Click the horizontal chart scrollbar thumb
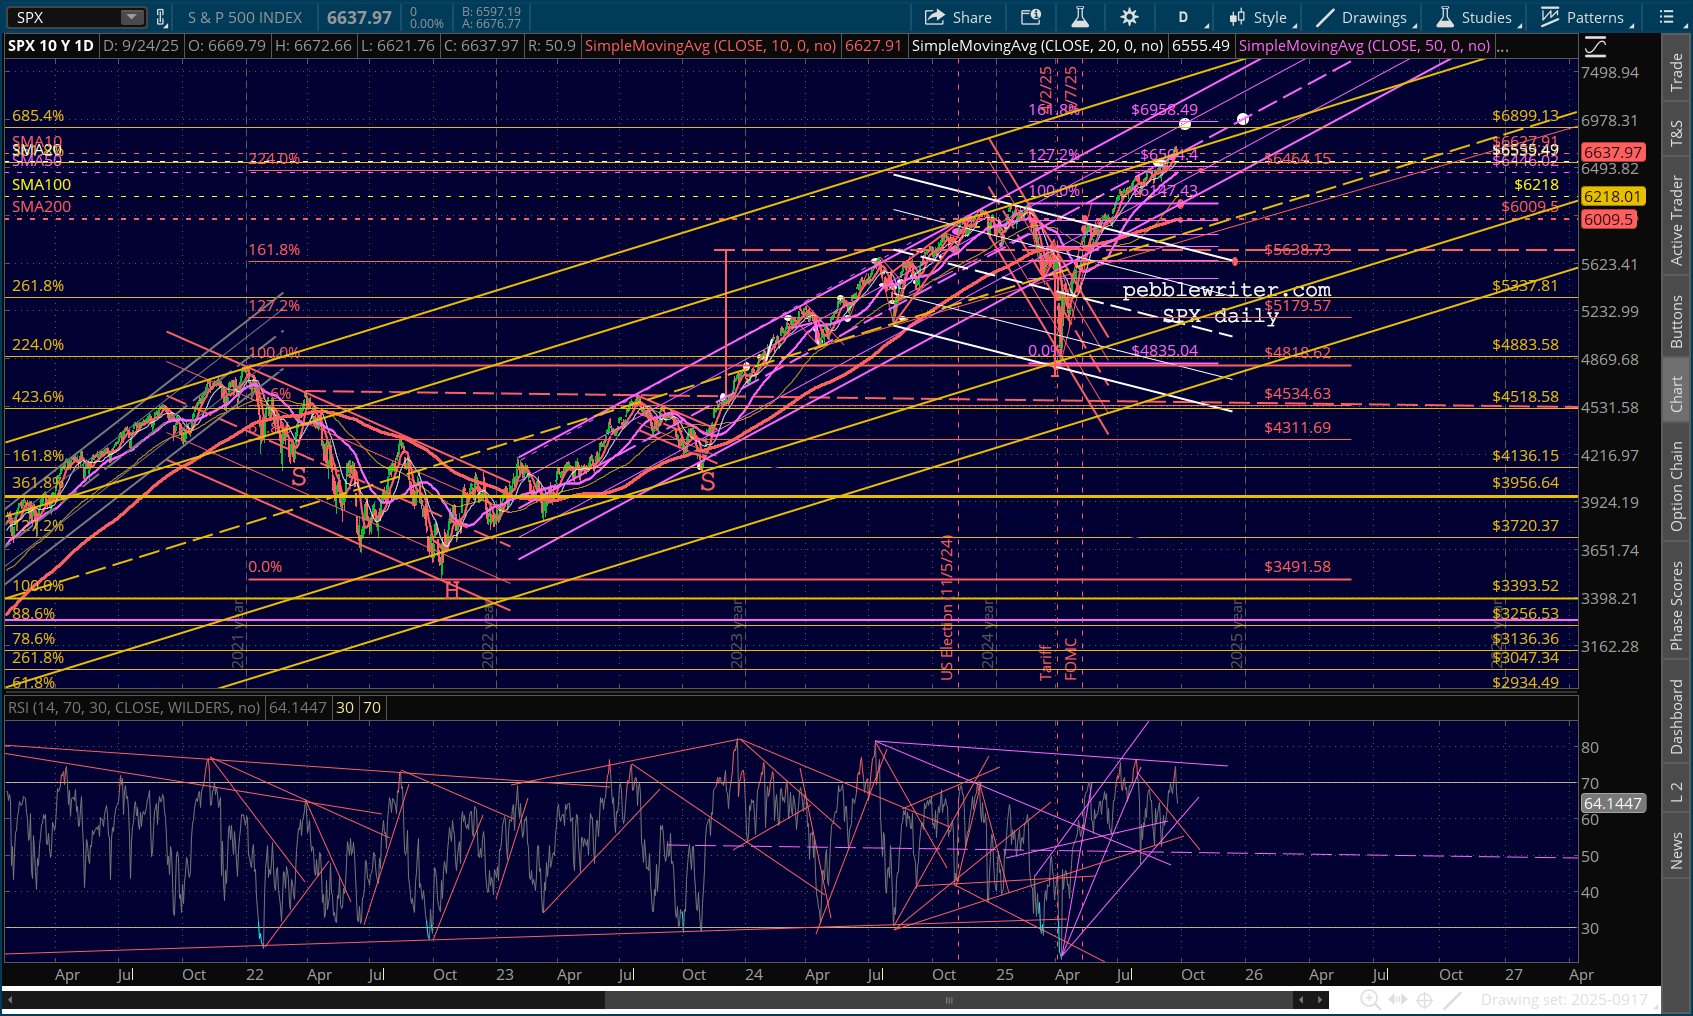Image resolution: width=1693 pixels, height=1016 pixels. coord(948,999)
